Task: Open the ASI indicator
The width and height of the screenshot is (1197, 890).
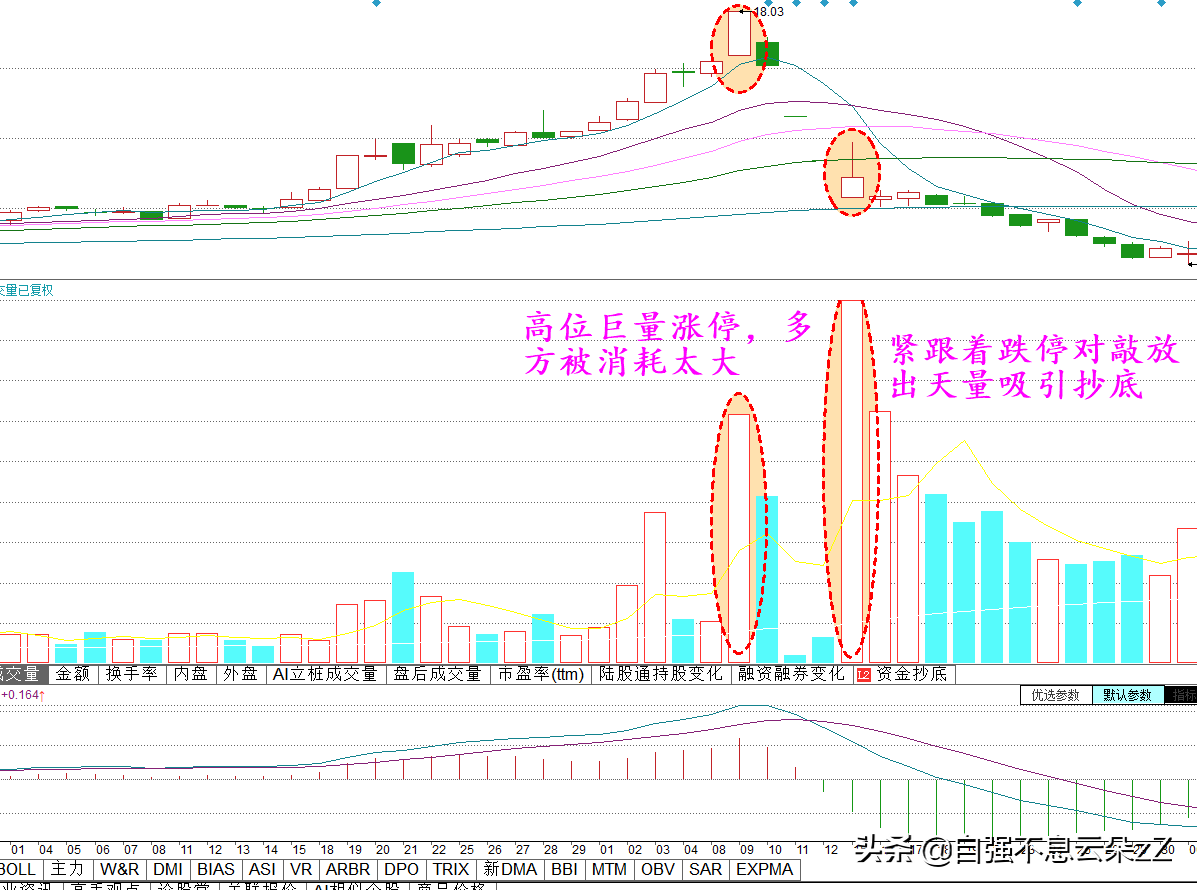Action: (x=263, y=869)
